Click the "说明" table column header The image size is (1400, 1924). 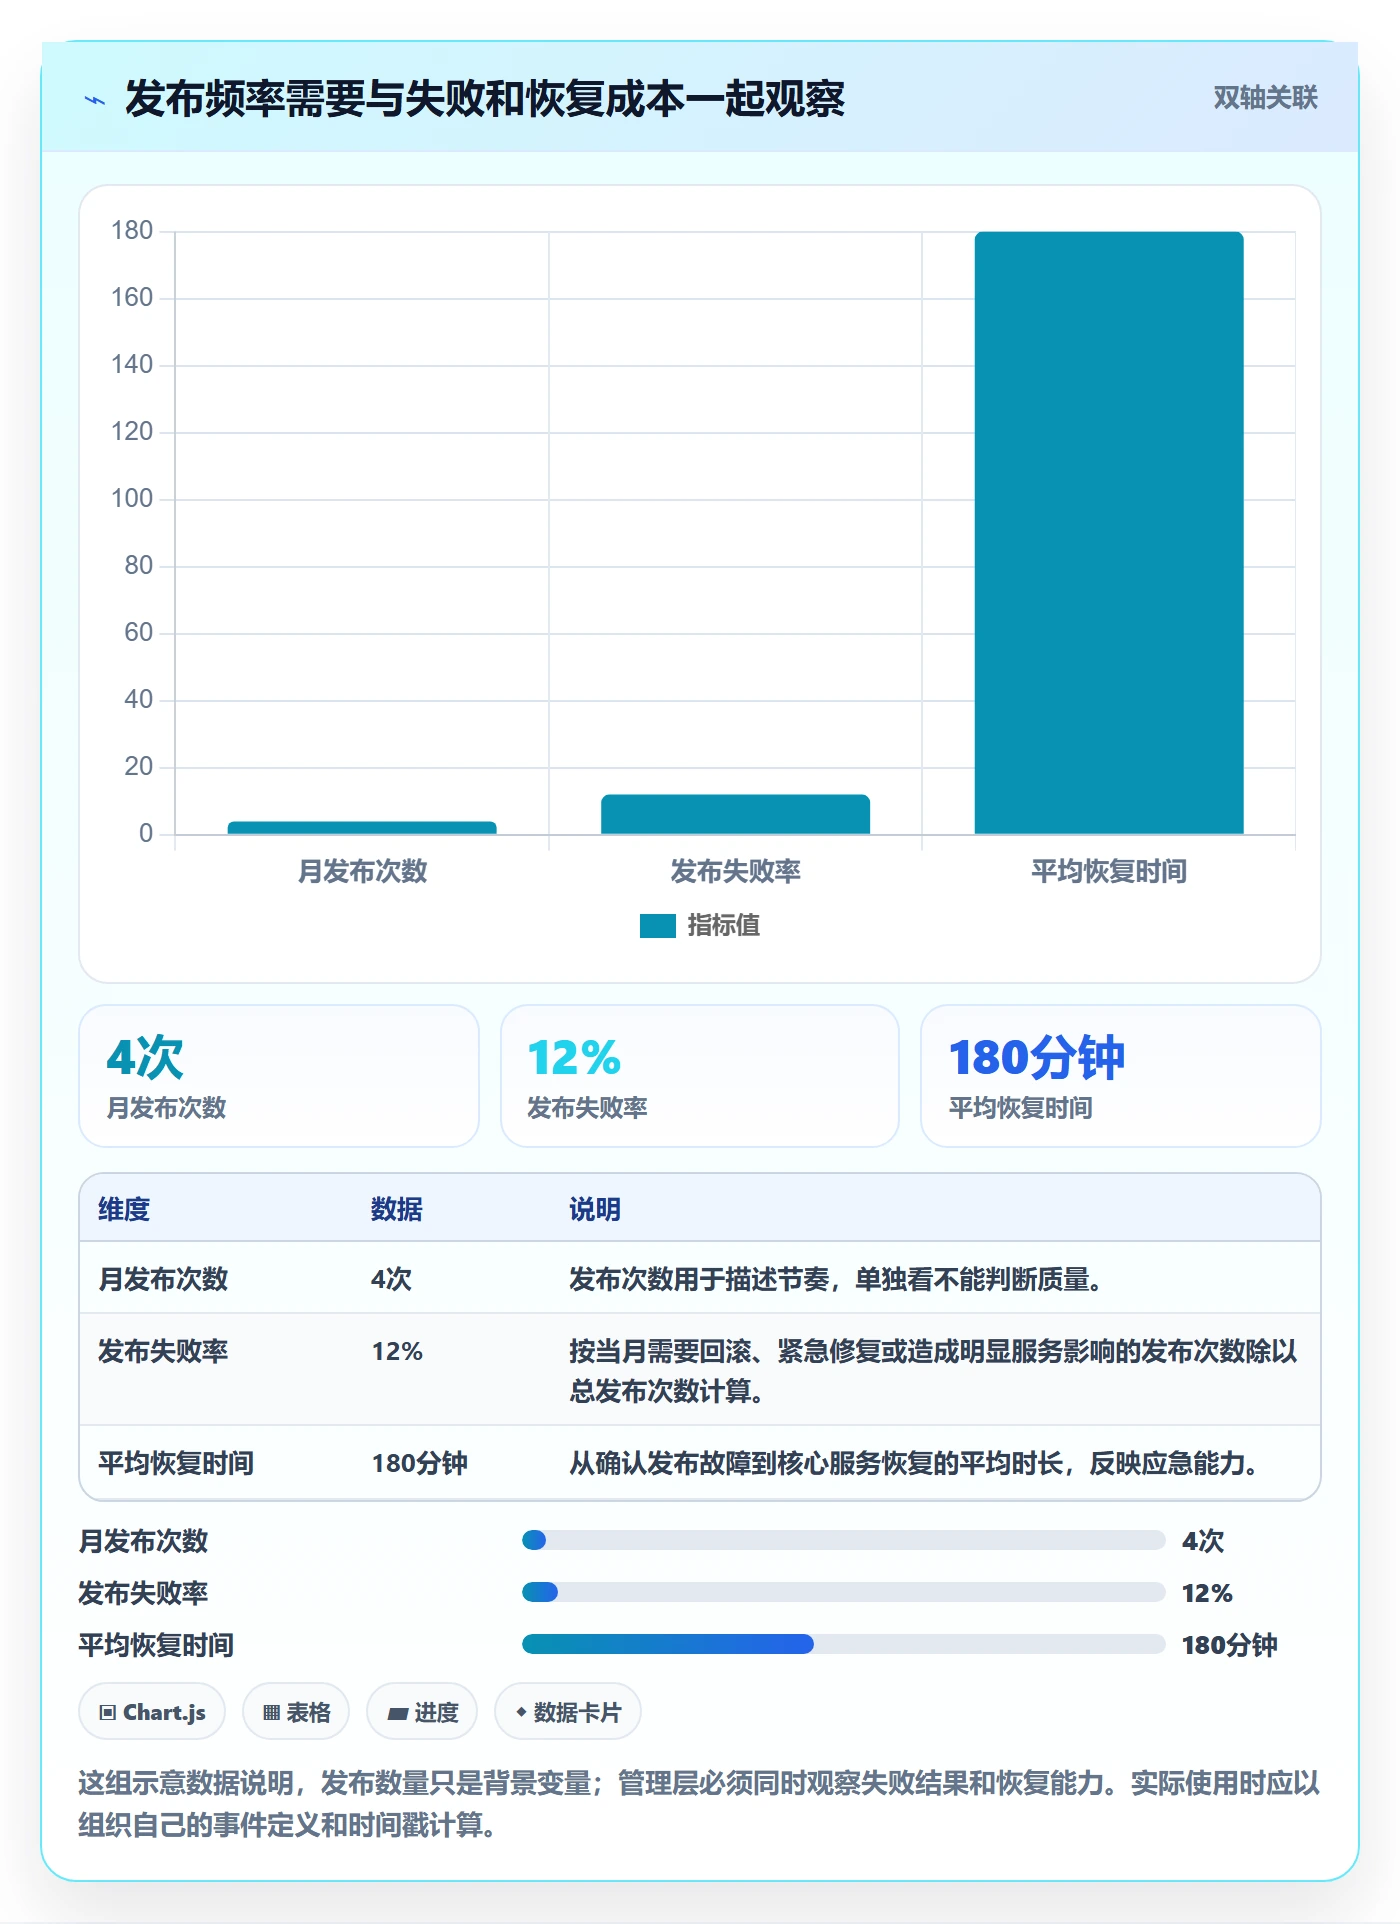595,1209
